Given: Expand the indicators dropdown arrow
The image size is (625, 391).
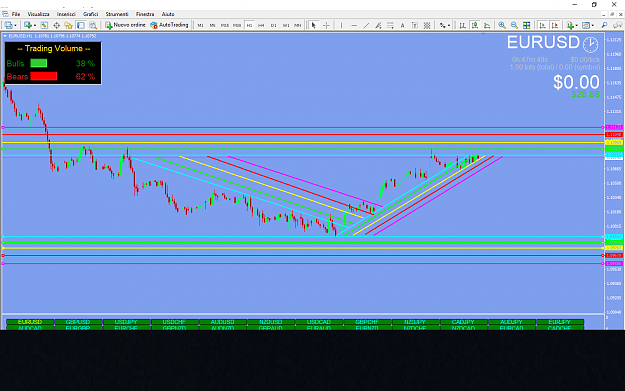Looking at the screenshot, I should 577,26.
